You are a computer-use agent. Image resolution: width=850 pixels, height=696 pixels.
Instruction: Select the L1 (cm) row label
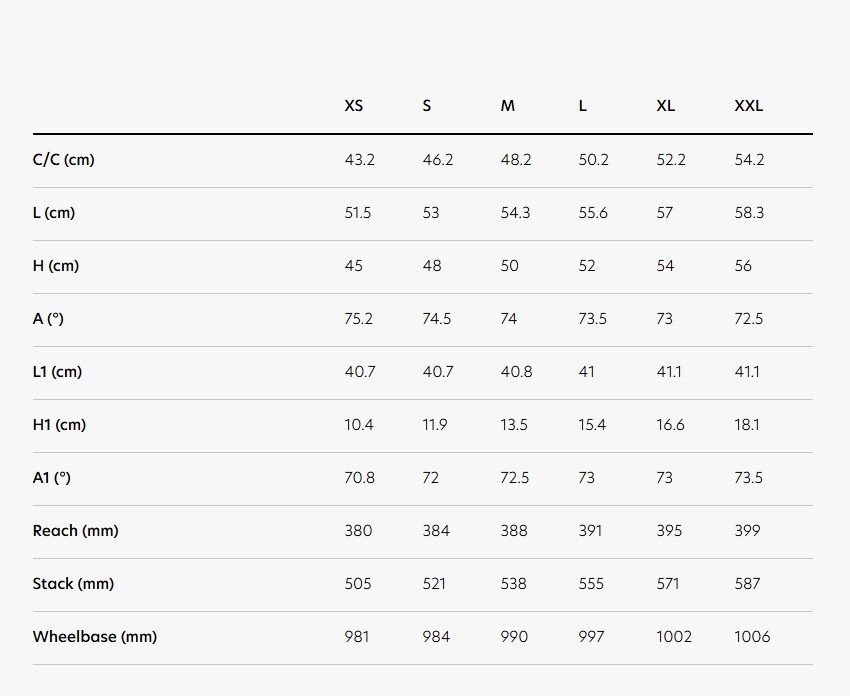(x=57, y=372)
